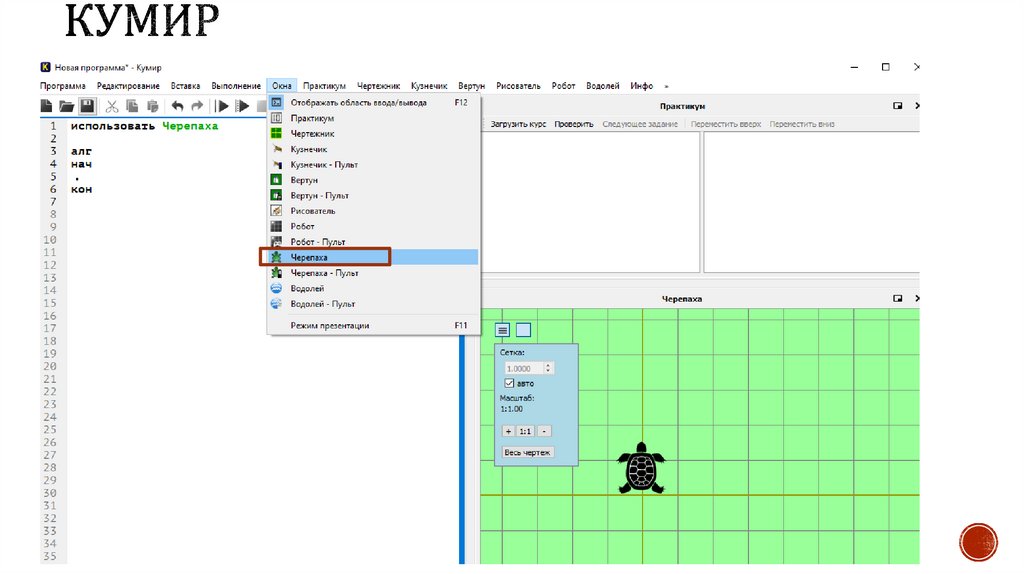Click Переместить вниз button
Image resolution: width=1024 pixels, height=574 pixels.
tap(802, 124)
